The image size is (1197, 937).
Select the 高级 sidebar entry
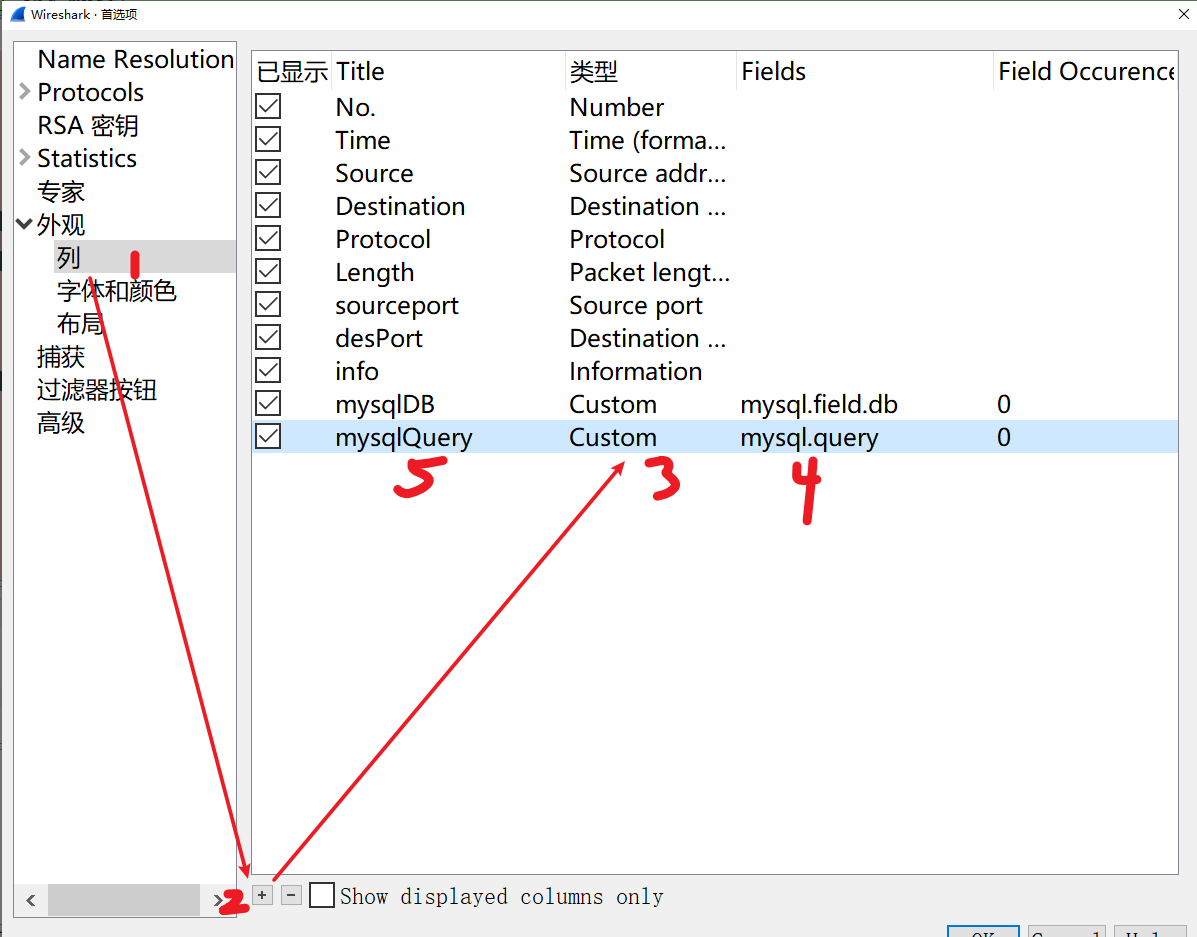pyautogui.click(x=60, y=423)
